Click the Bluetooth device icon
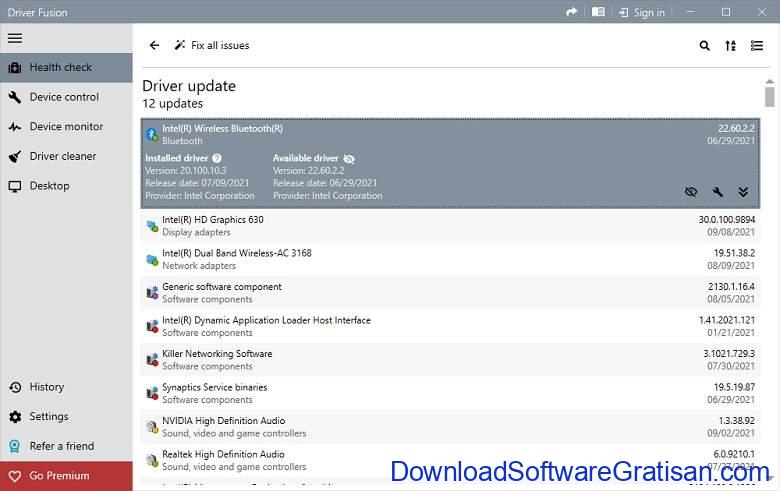The width and height of the screenshot is (780, 491). coord(152,134)
